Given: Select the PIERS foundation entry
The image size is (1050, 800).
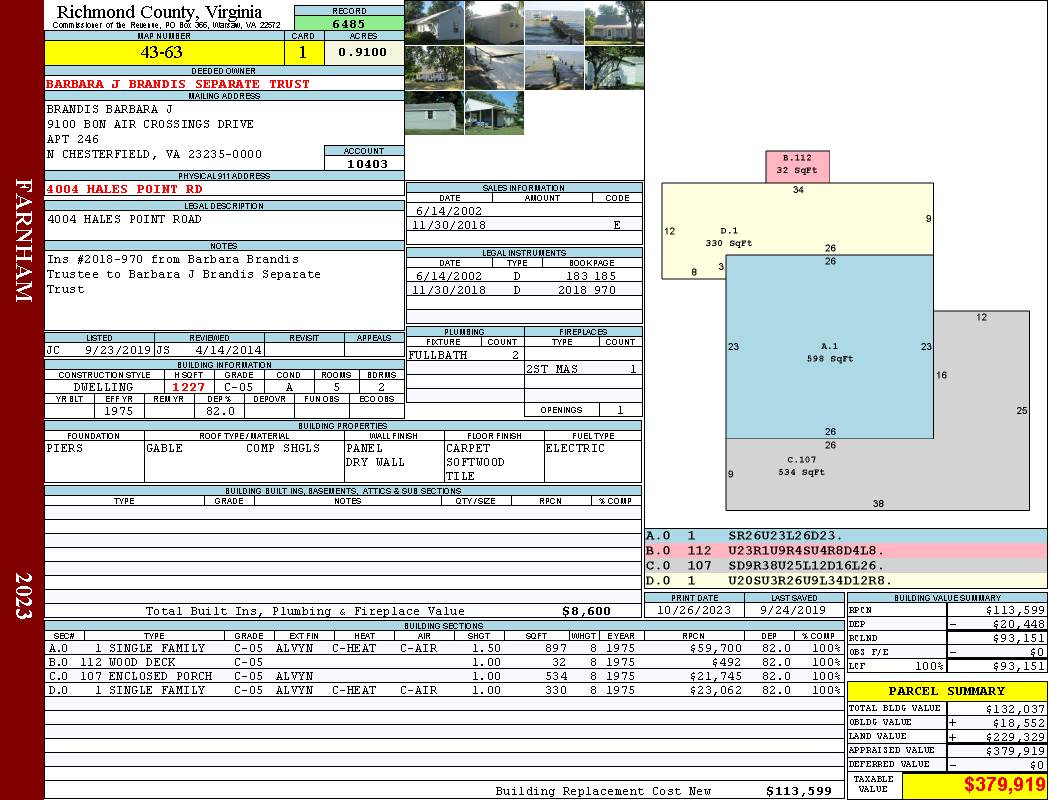Looking at the screenshot, I should pyautogui.click(x=64, y=449).
